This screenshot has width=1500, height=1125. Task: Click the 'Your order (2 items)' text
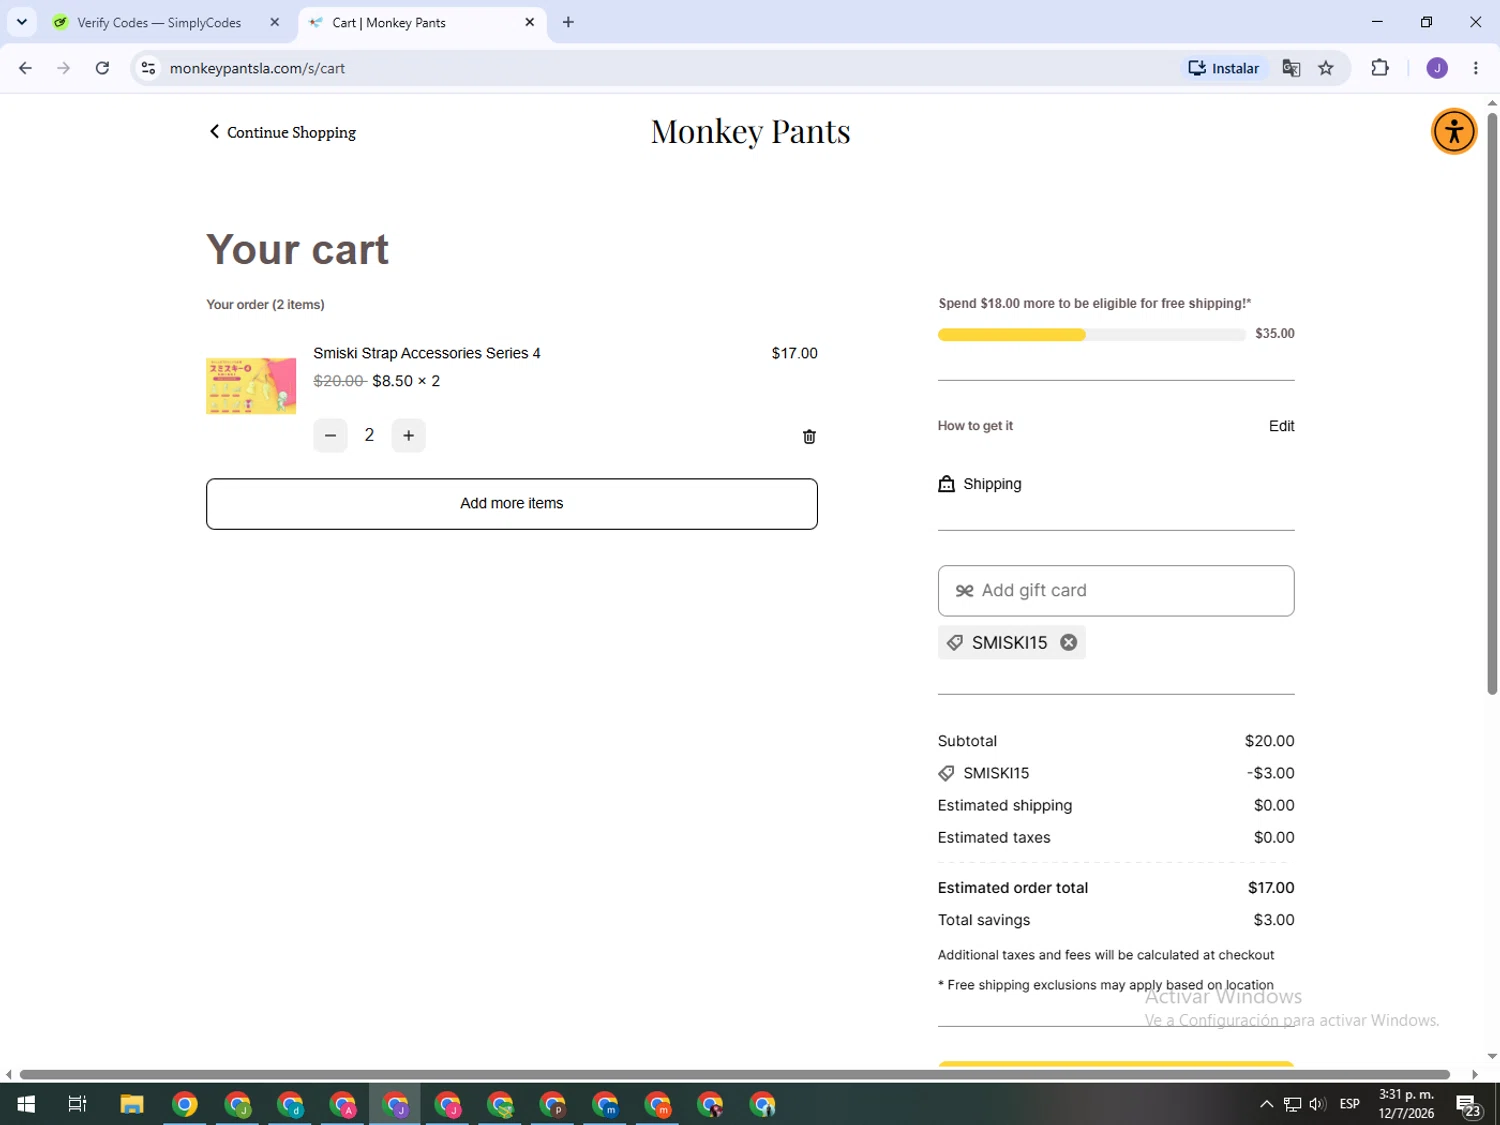[x=265, y=305]
